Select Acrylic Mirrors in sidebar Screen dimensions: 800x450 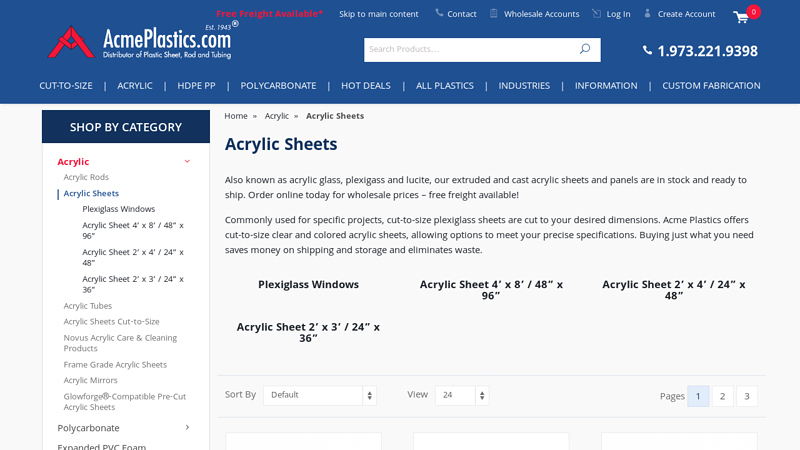pyautogui.click(x=90, y=380)
